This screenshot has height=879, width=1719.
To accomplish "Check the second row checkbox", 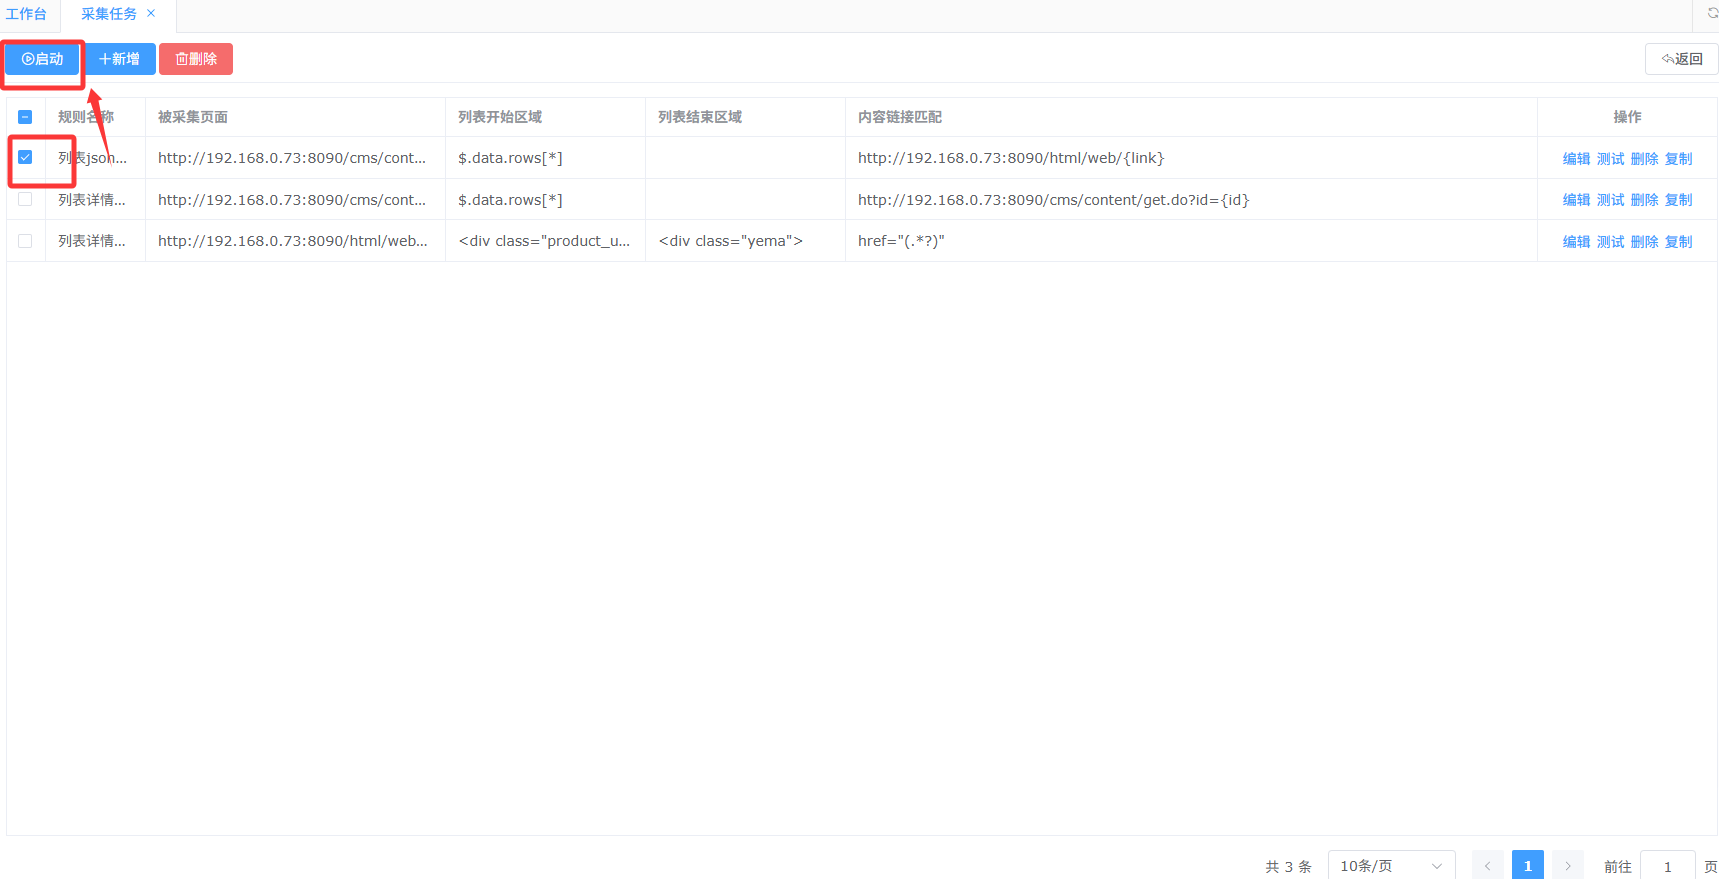I will [x=25, y=199].
